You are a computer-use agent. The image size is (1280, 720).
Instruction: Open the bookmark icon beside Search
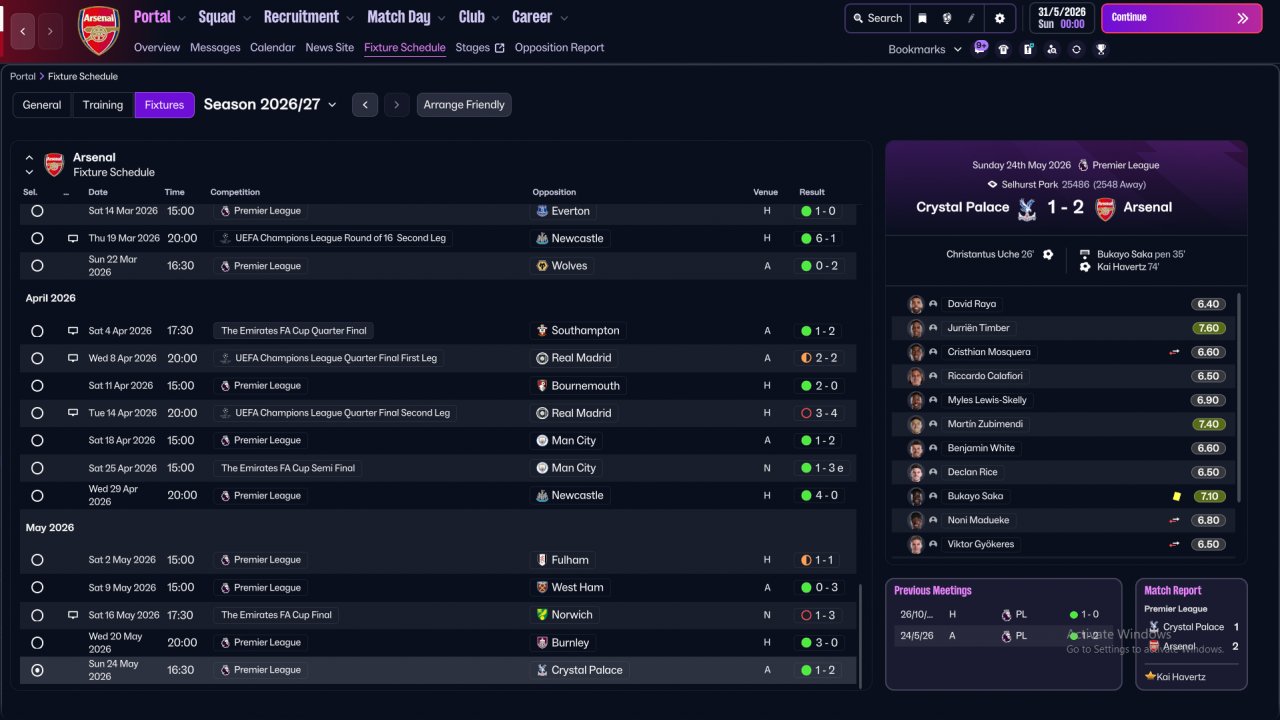coord(922,18)
